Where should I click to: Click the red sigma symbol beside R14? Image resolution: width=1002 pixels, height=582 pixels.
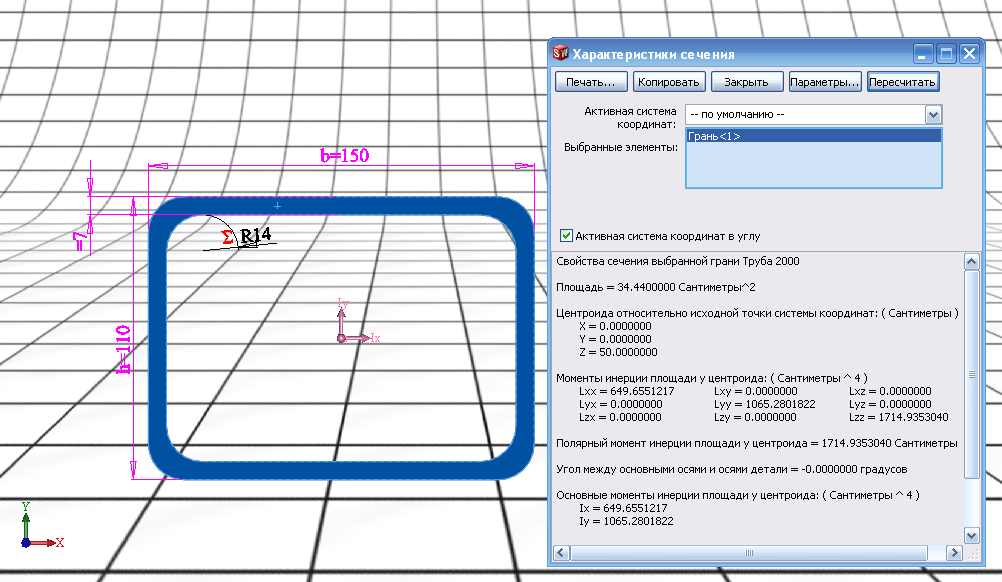(227, 236)
